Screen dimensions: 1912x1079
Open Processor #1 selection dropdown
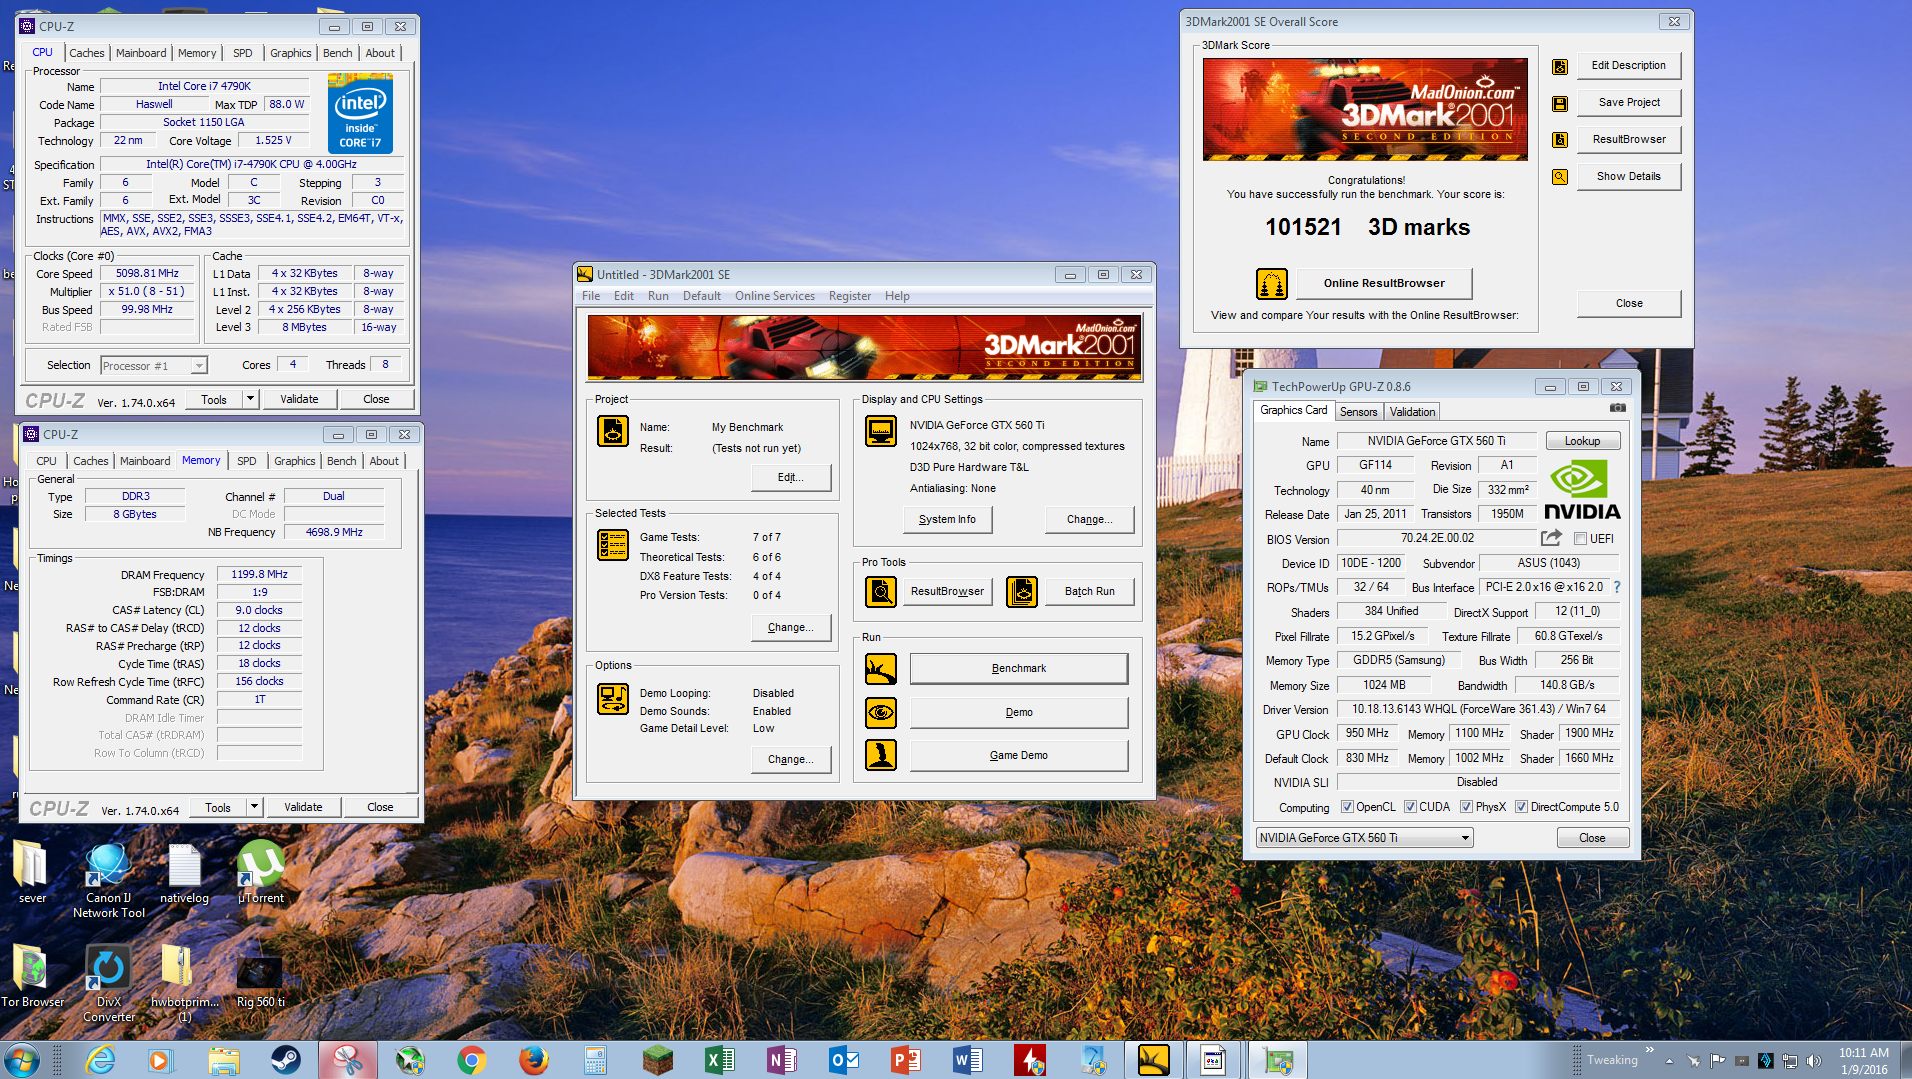coord(154,366)
